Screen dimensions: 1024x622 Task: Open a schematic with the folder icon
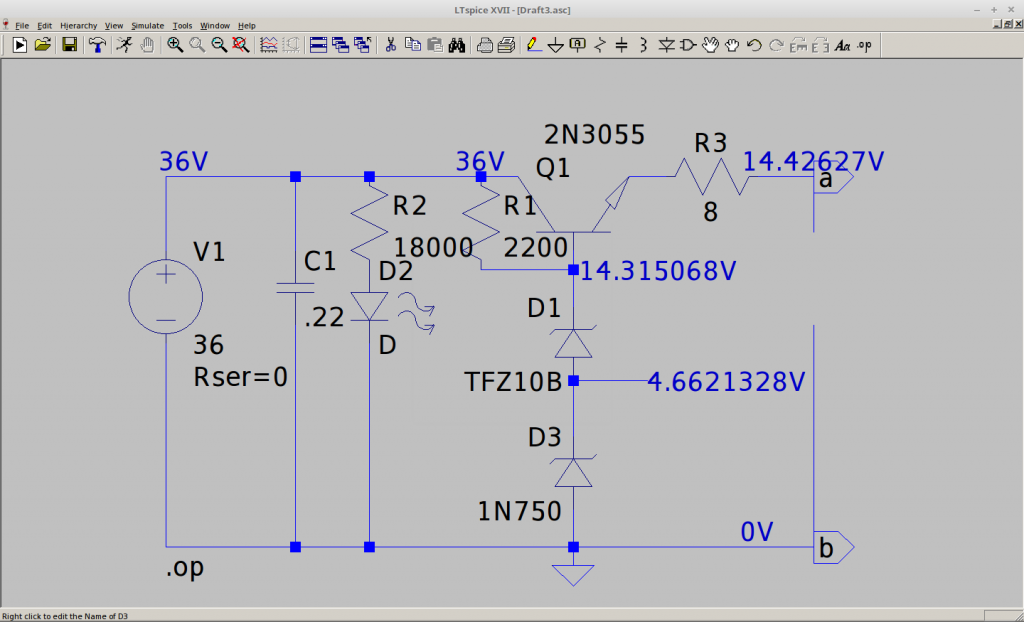click(43, 45)
